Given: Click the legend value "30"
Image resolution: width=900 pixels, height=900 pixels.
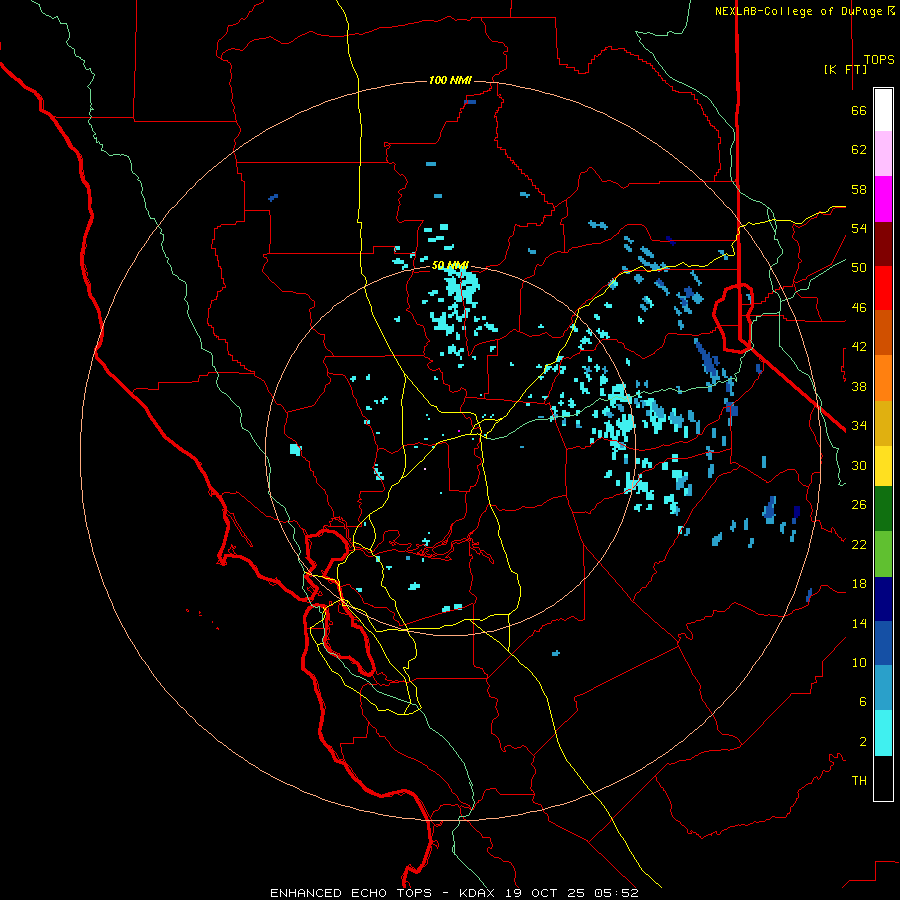Looking at the screenshot, I should pos(859,465).
